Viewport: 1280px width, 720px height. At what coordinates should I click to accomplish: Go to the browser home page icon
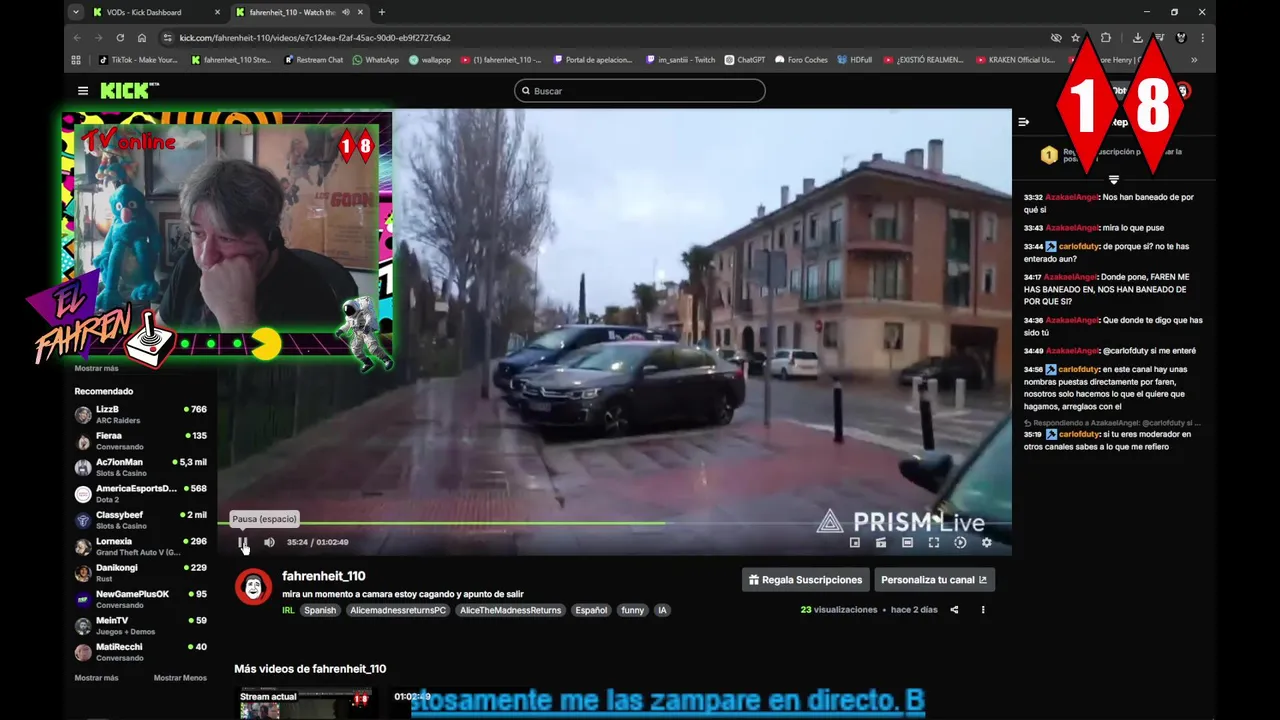pos(142,38)
